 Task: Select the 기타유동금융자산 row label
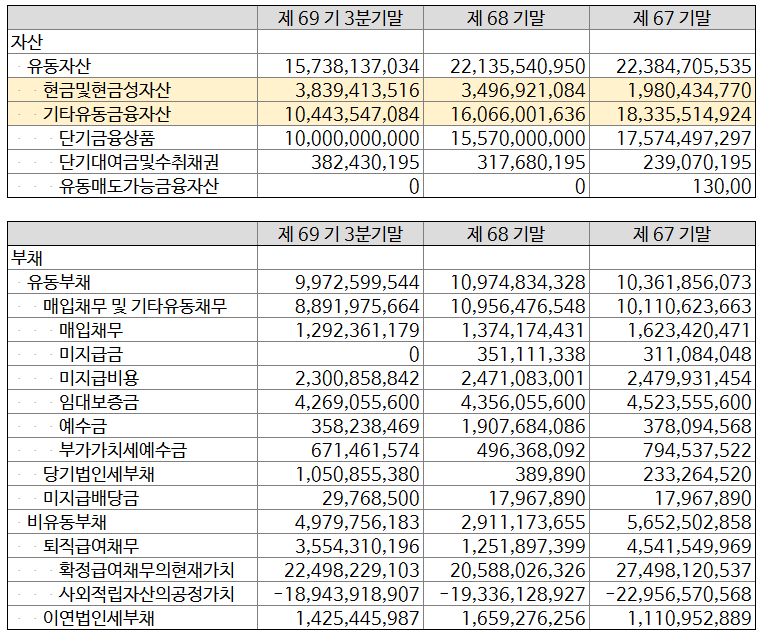107,114
